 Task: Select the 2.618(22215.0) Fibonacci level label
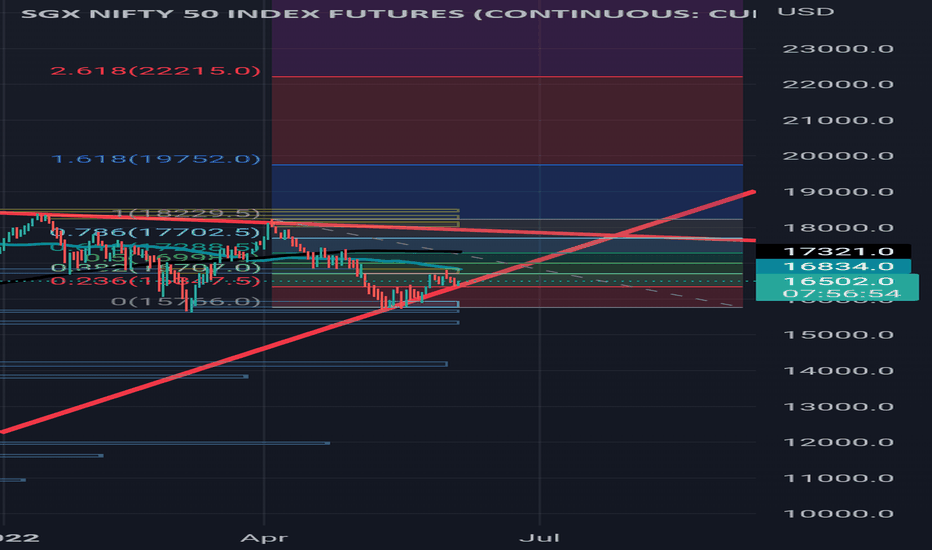coord(156,71)
